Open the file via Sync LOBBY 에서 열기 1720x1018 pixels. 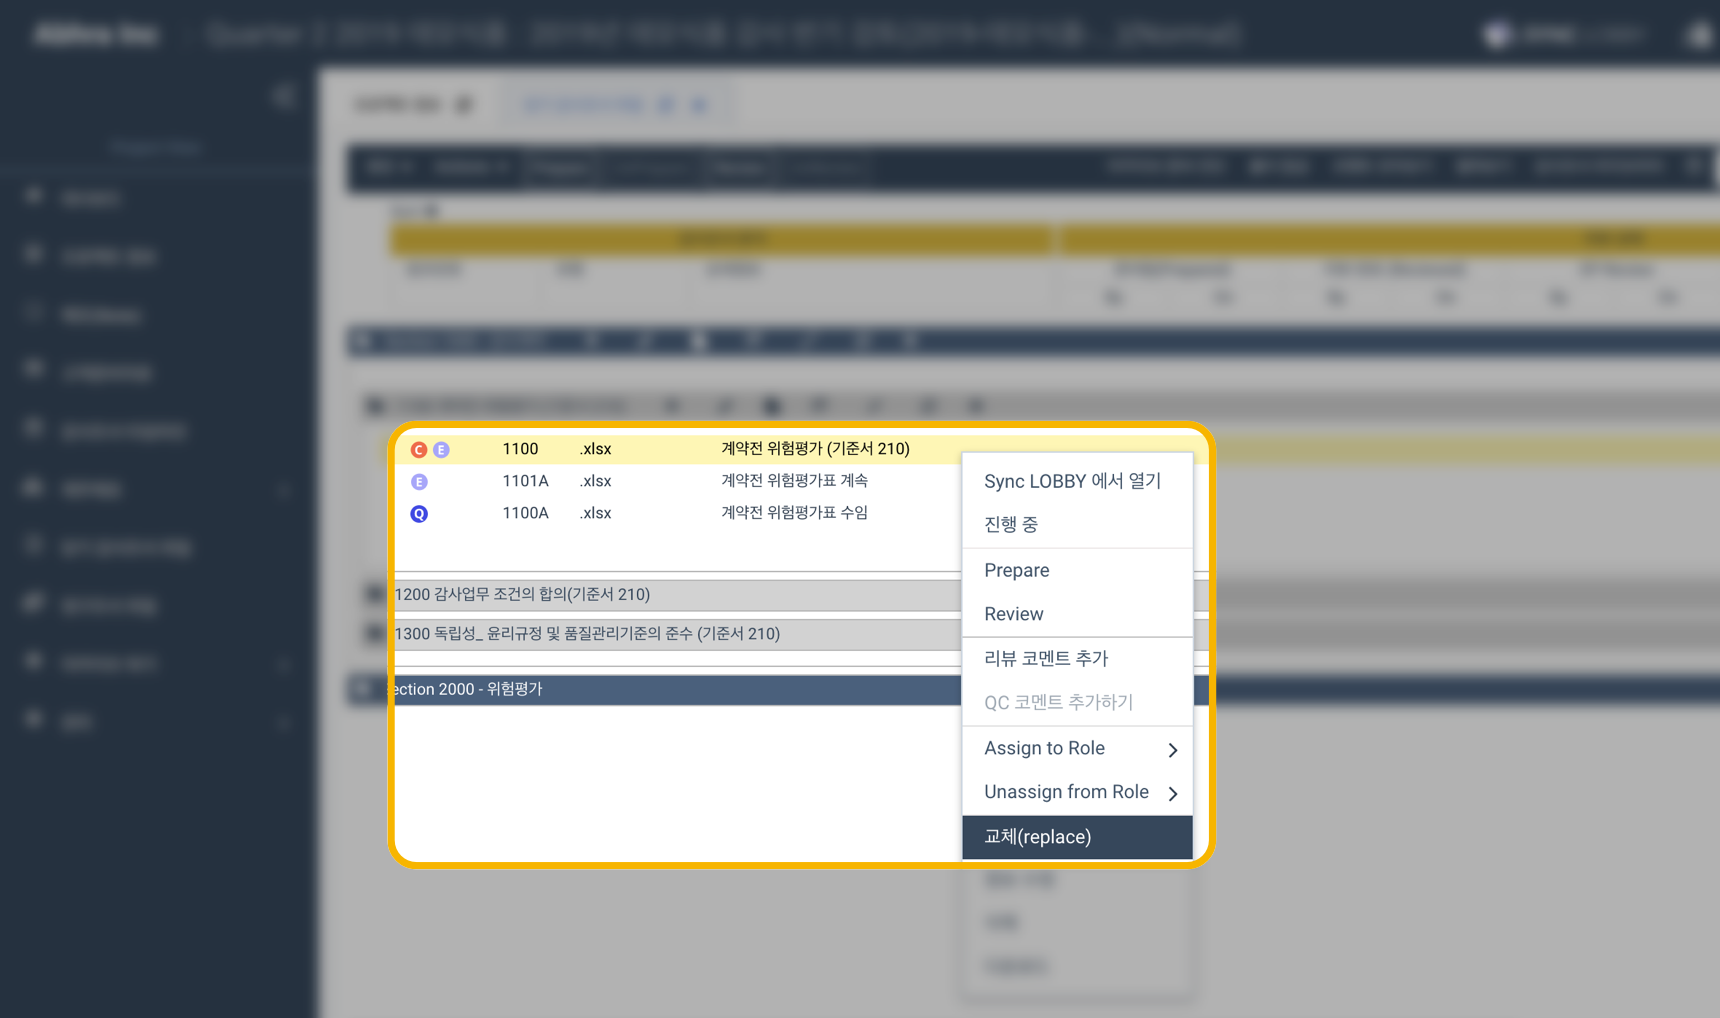pyautogui.click(x=1072, y=481)
